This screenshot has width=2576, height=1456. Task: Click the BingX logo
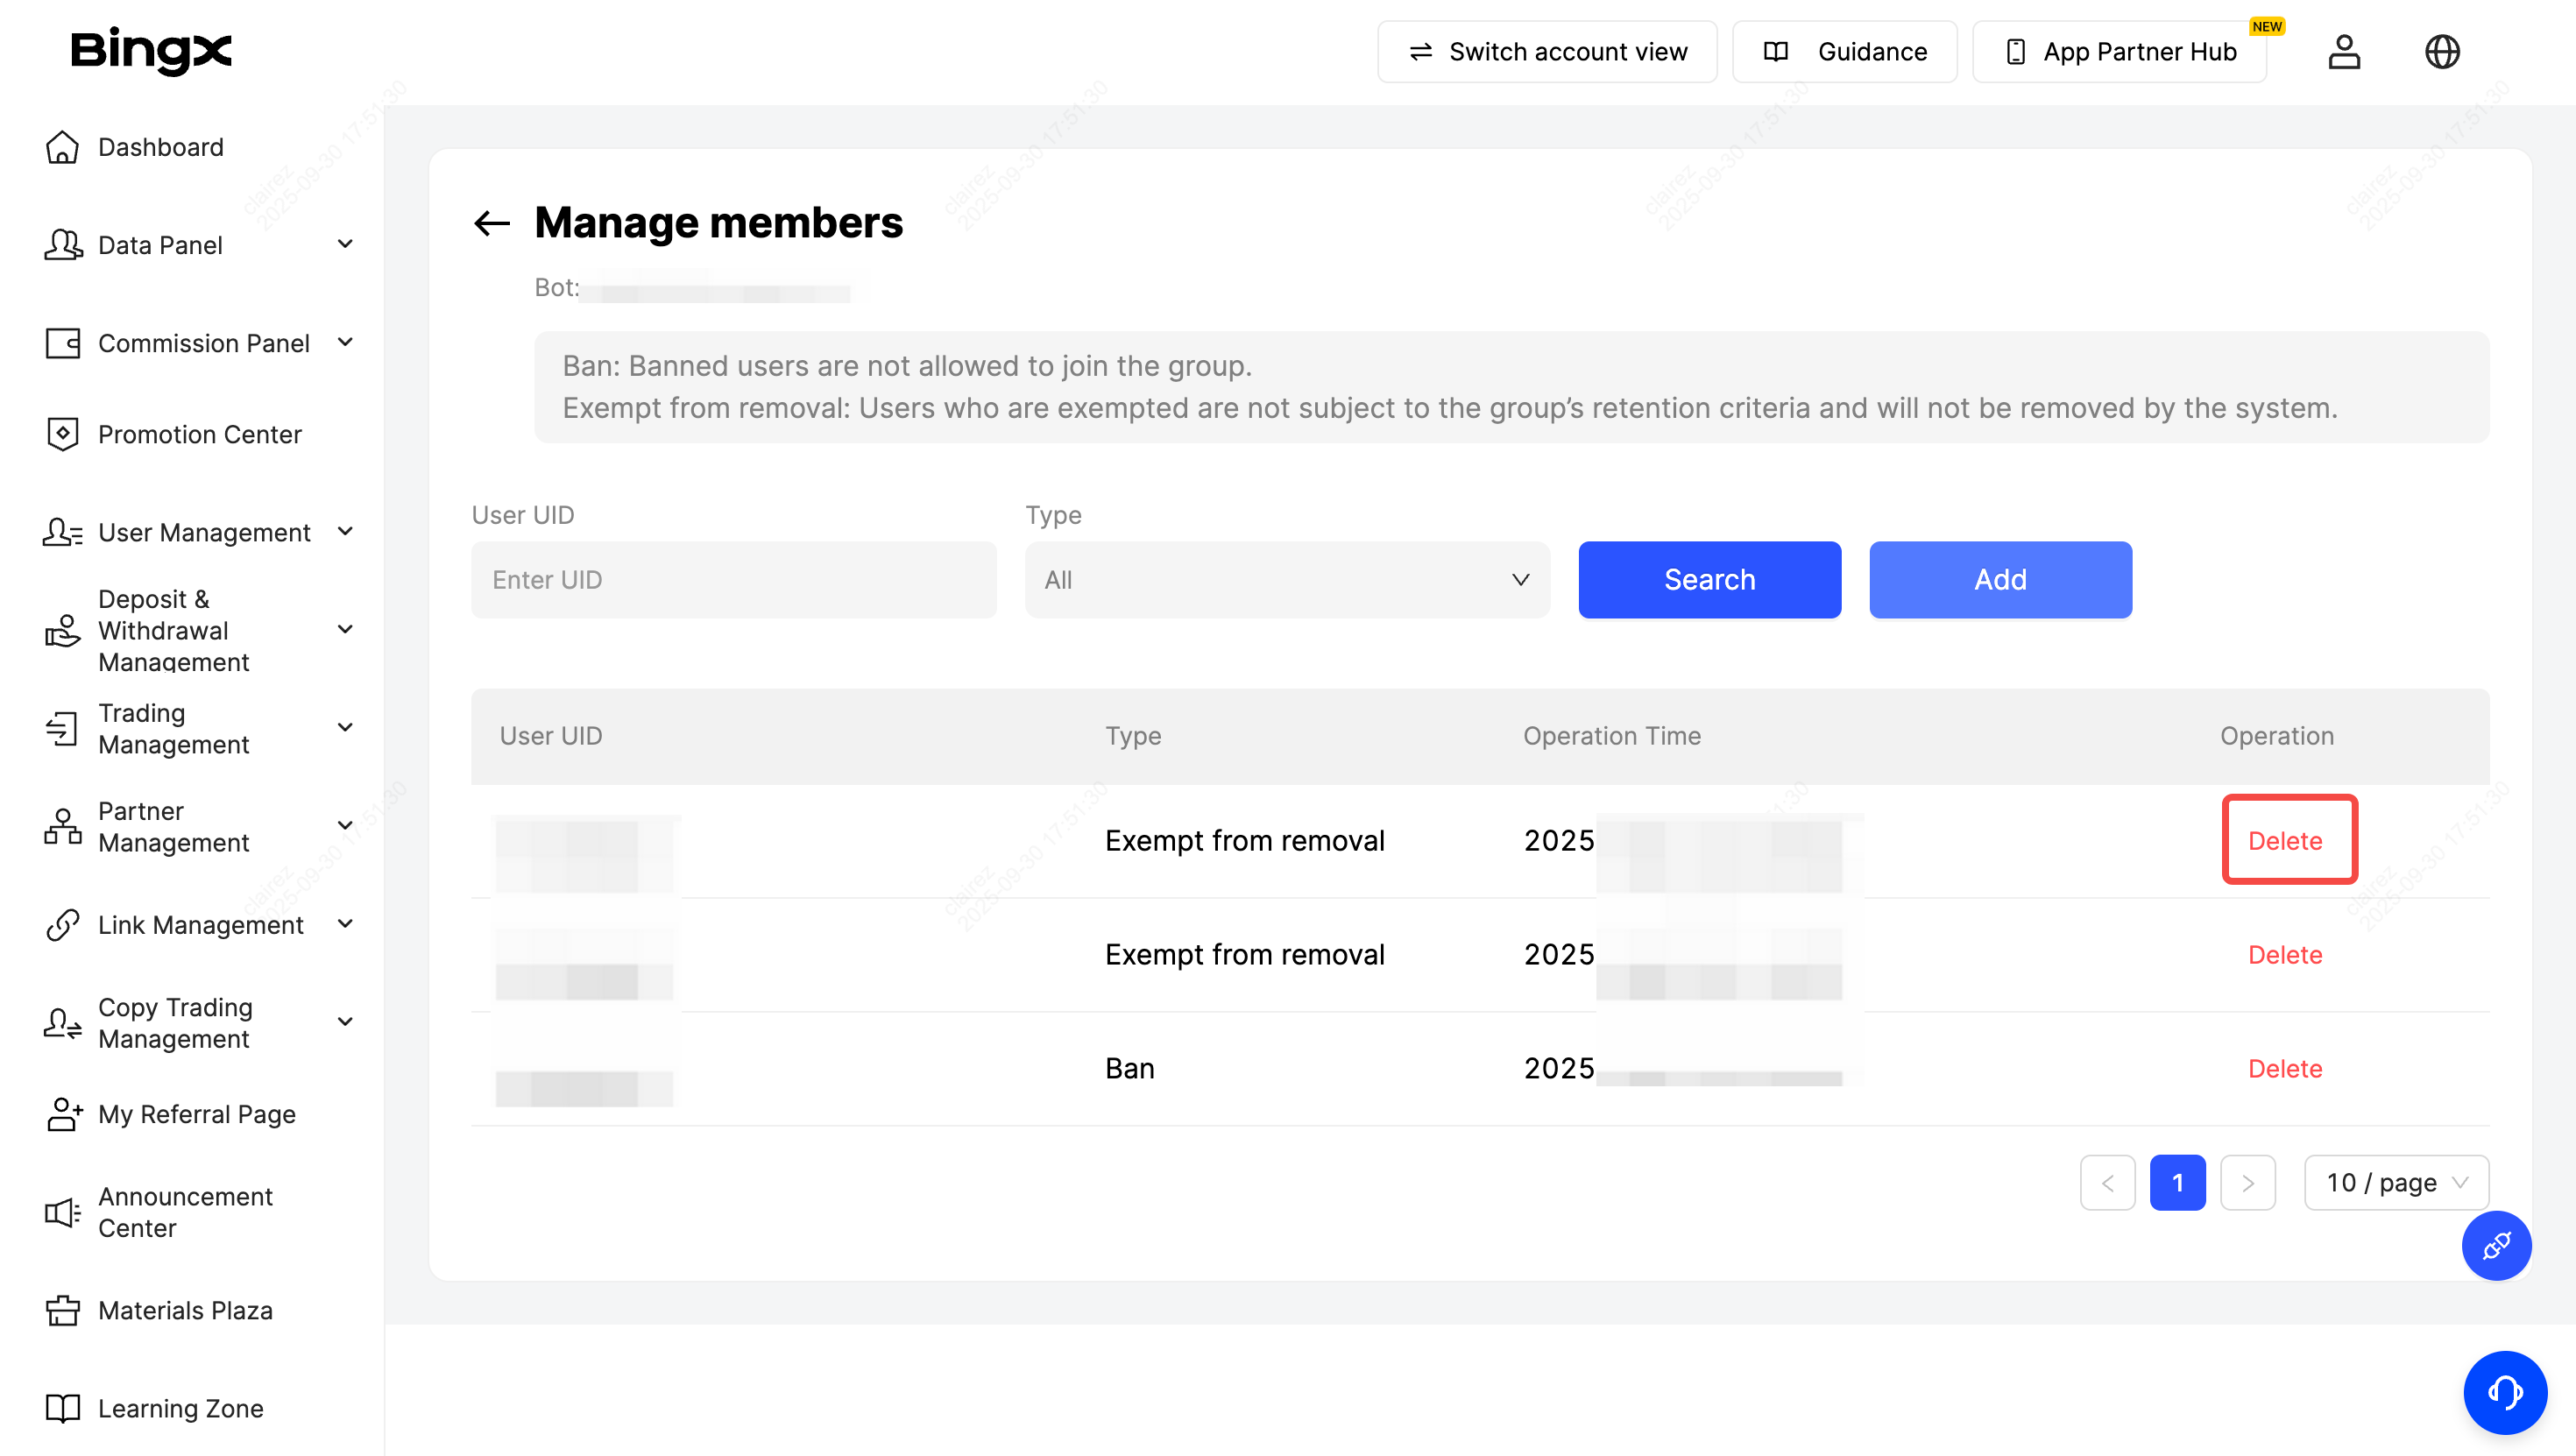151,50
